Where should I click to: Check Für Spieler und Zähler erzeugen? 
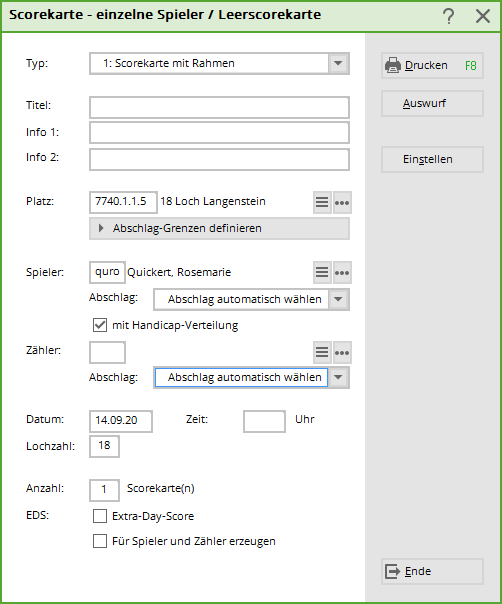click(100, 541)
